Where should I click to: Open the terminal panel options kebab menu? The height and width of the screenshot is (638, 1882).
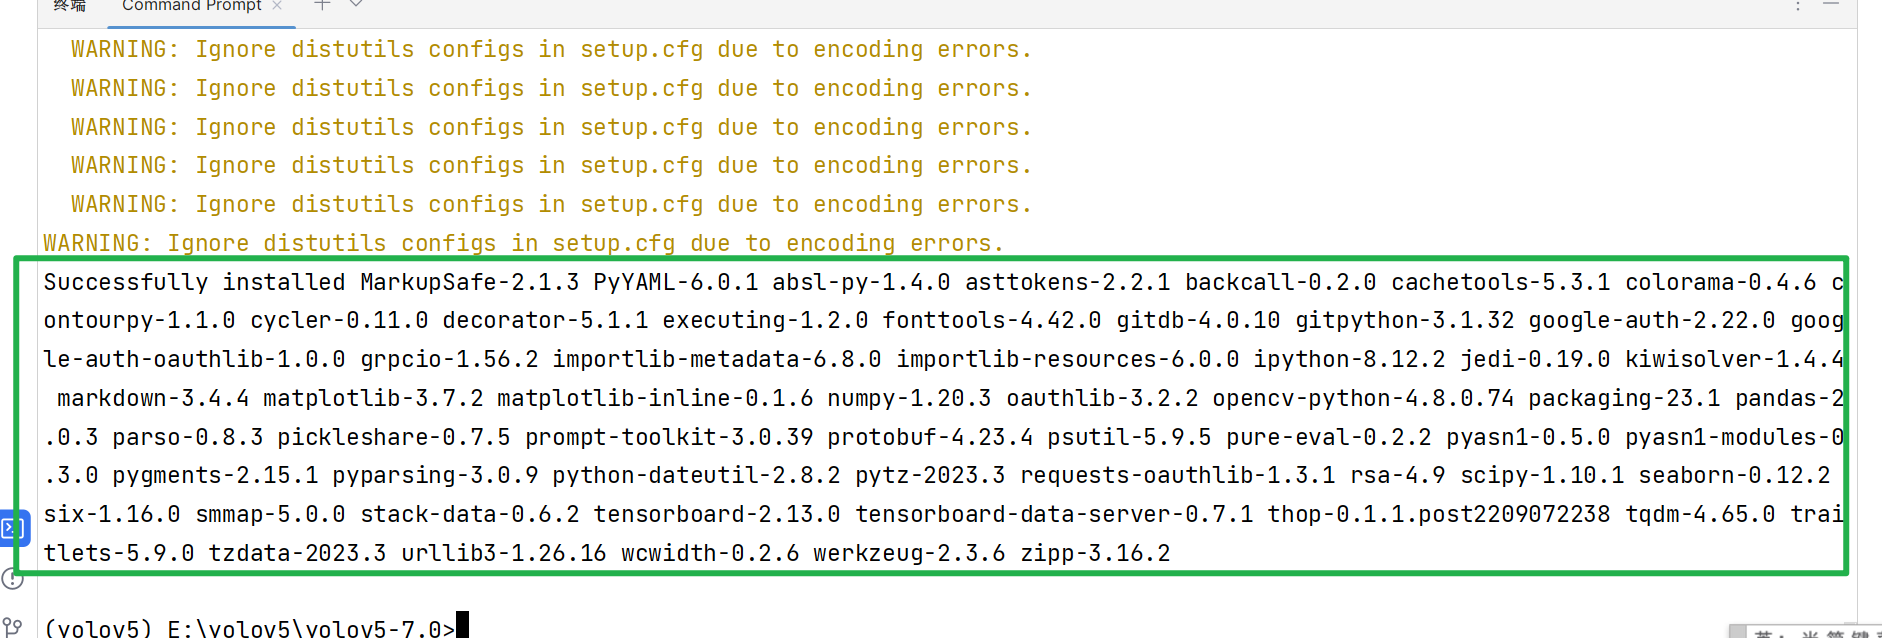[x=1798, y=6]
